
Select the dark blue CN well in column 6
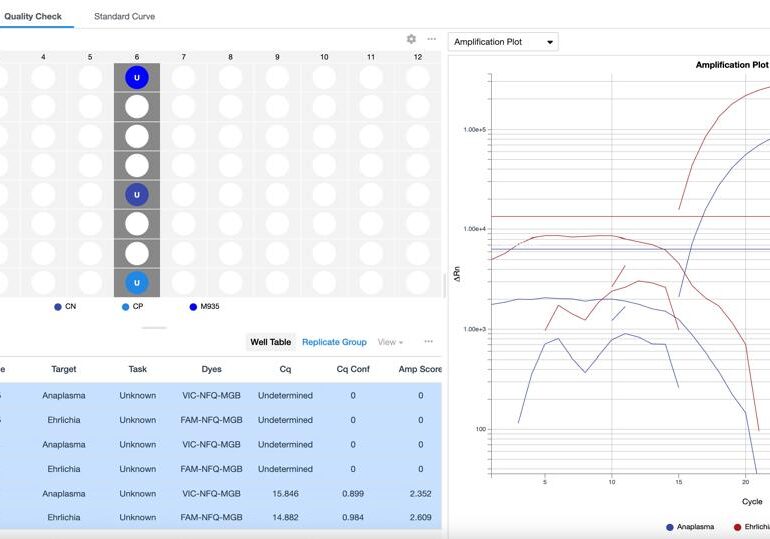pos(137,195)
